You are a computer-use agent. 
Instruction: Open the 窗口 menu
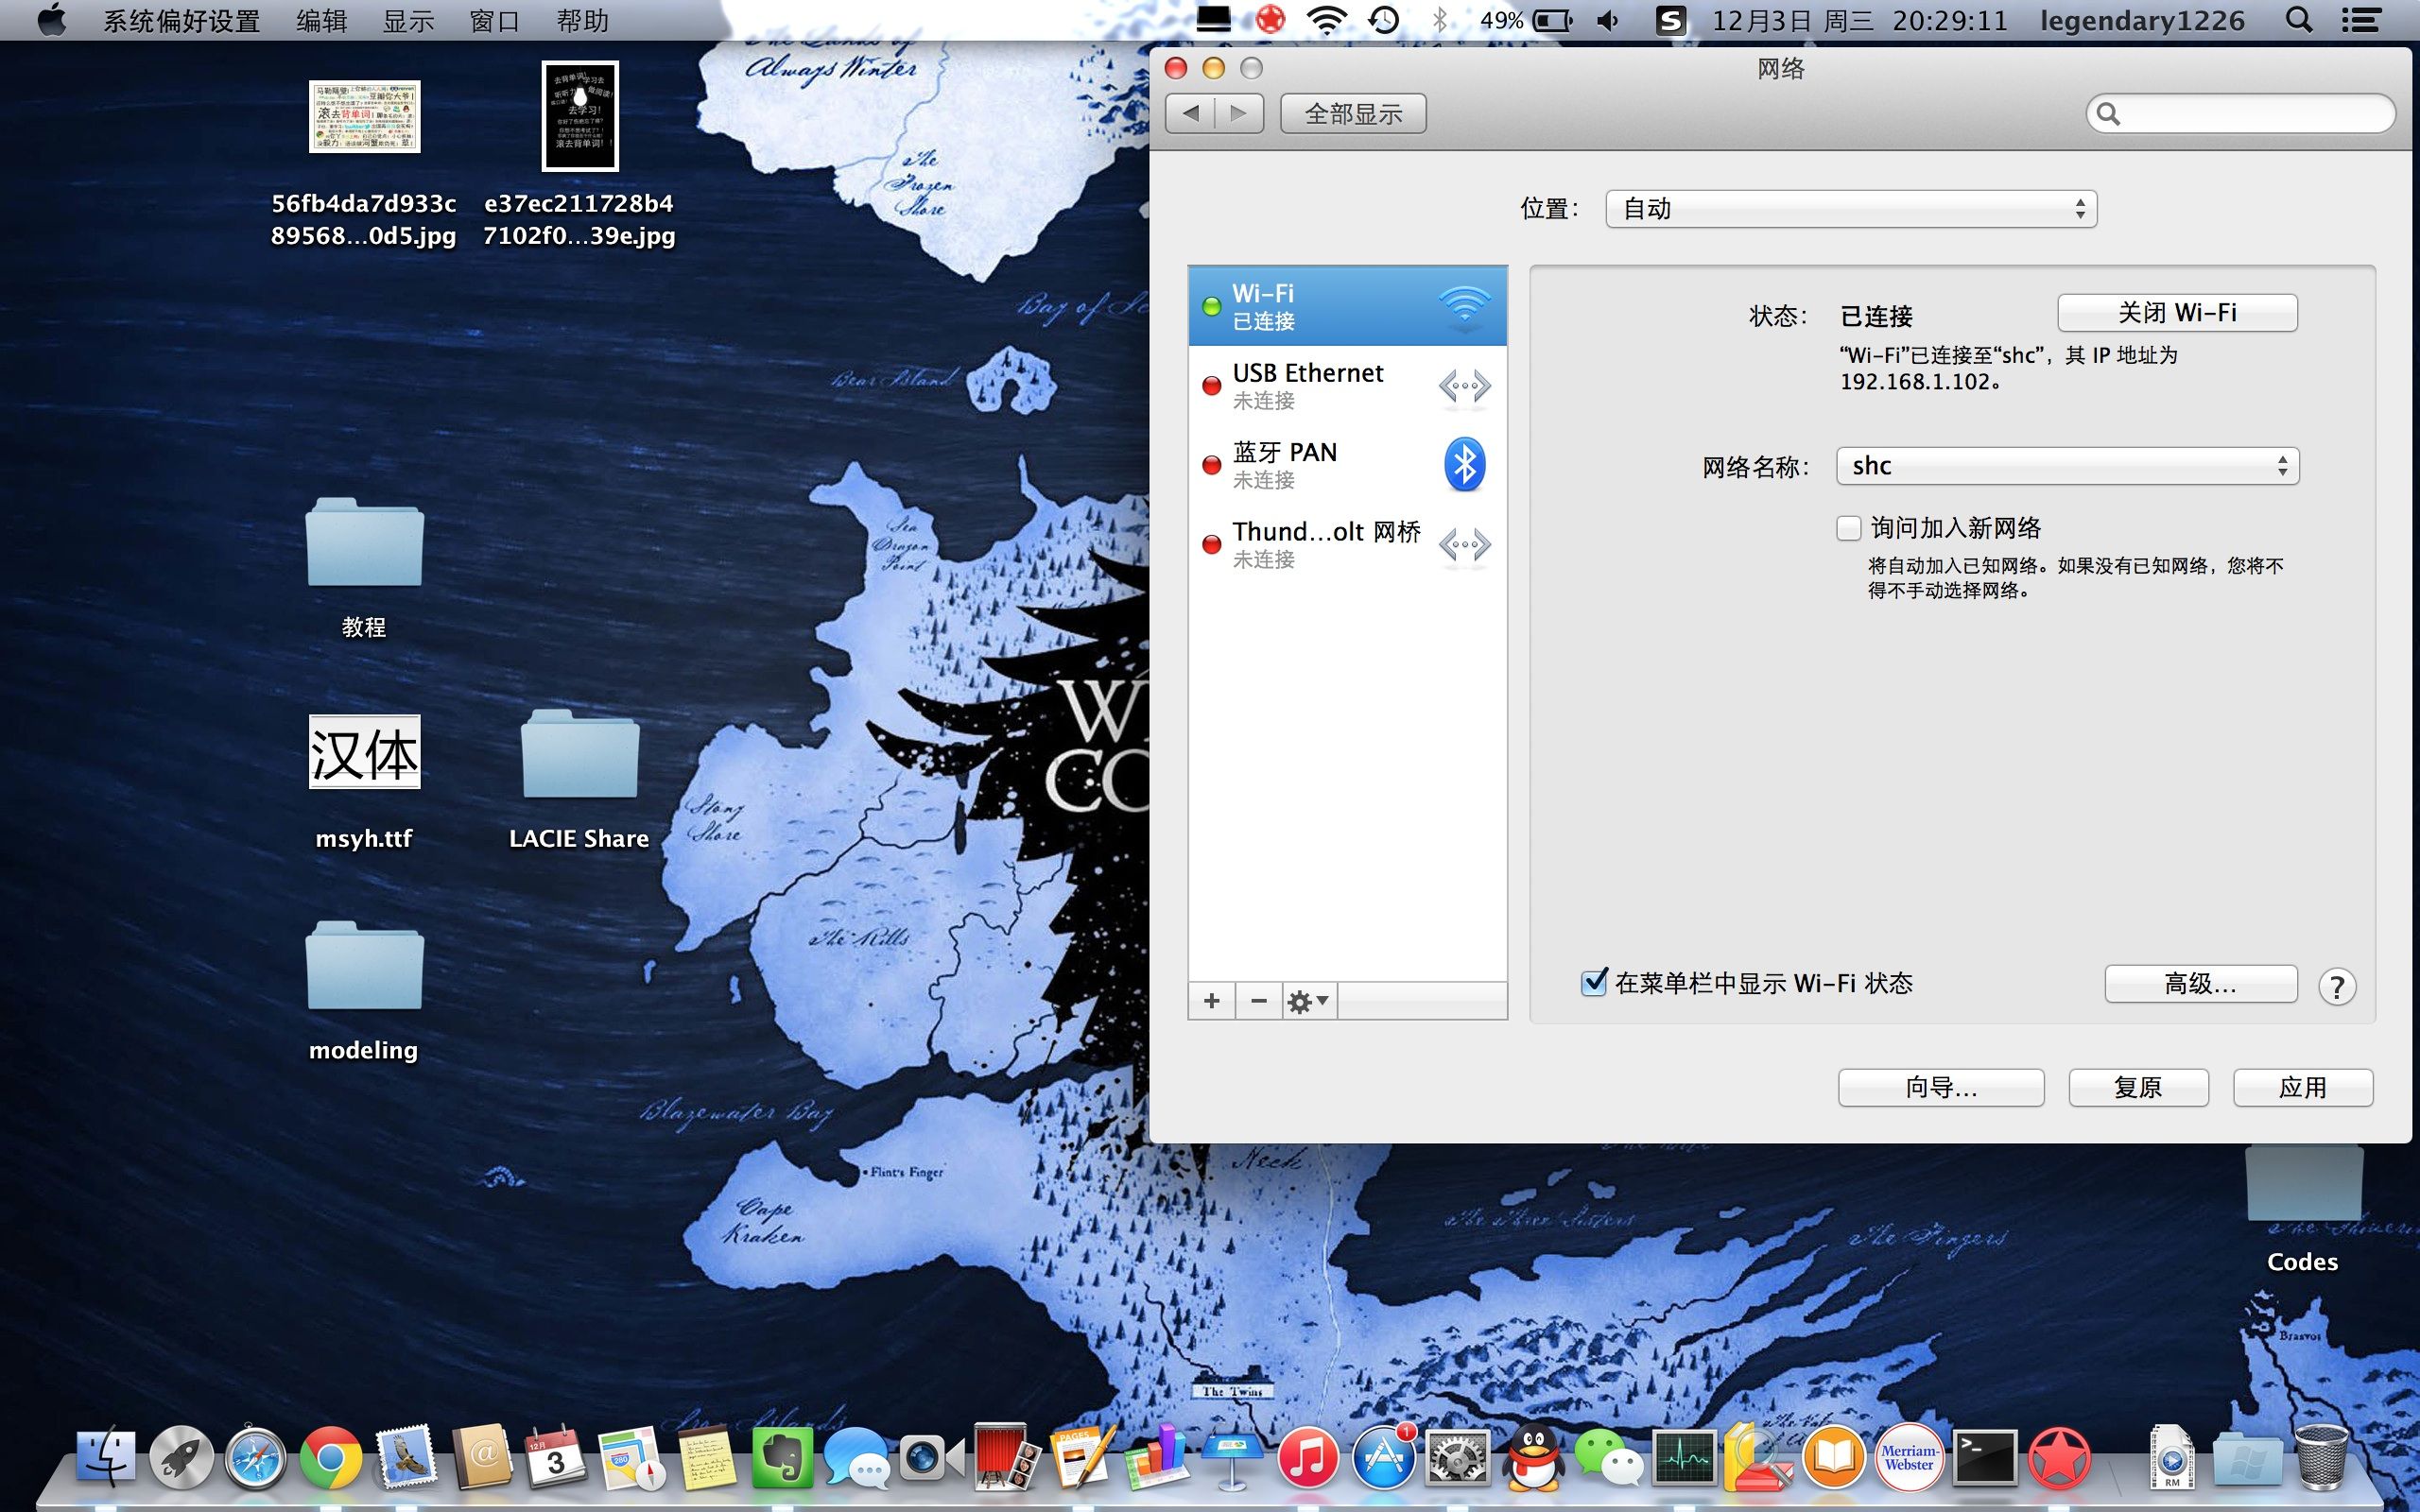point(495,20)
